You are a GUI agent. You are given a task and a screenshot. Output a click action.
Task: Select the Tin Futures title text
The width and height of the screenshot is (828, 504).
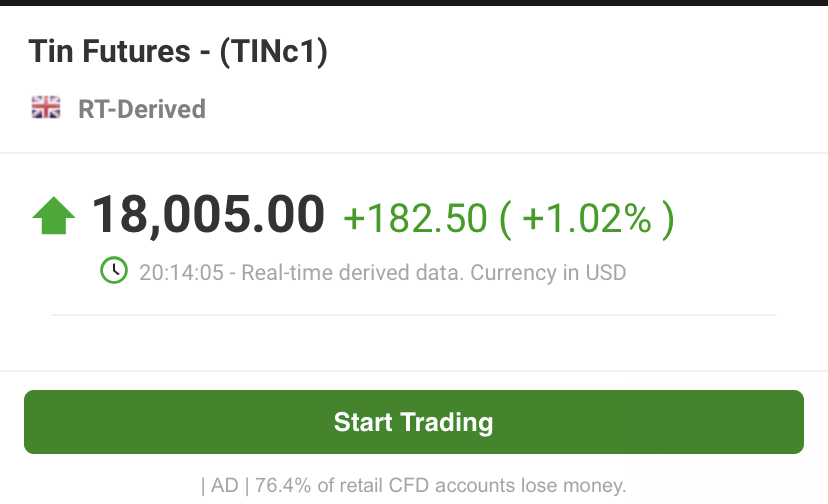coord(109,51)
